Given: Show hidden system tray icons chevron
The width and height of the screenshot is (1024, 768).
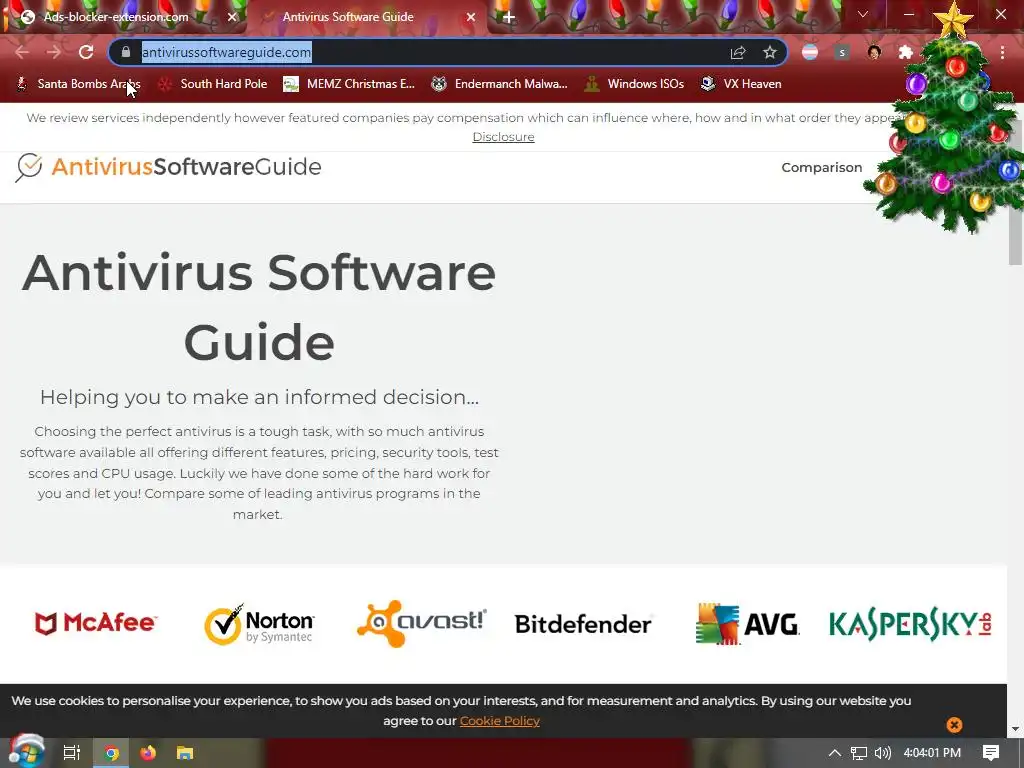Looking at the screenshot, I should (x=835, y=753).
